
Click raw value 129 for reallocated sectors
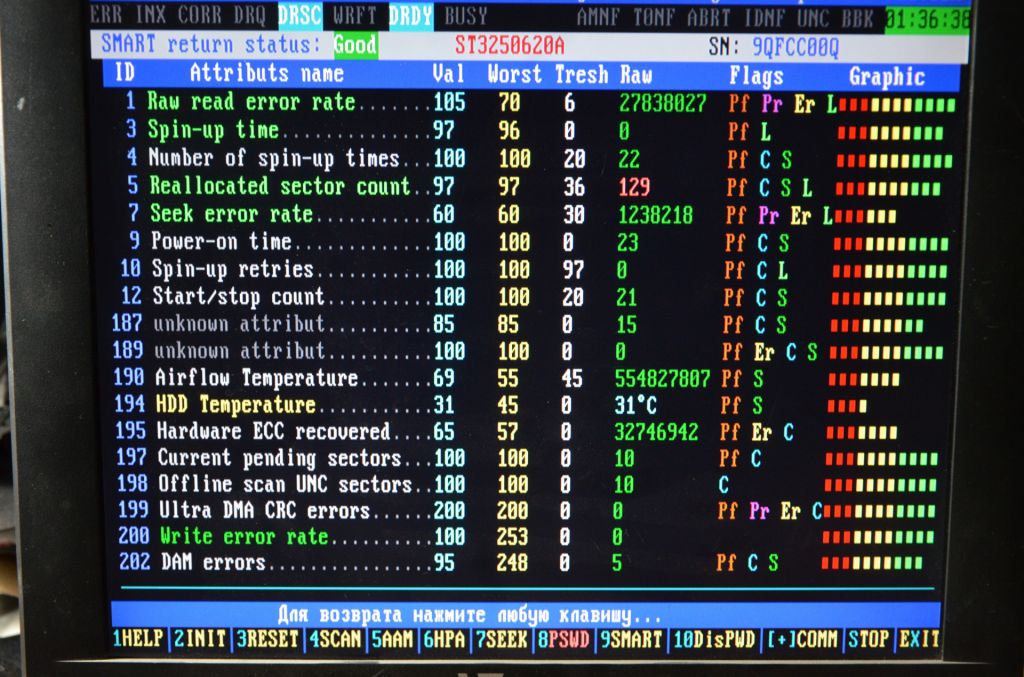(x=634, y=187)
